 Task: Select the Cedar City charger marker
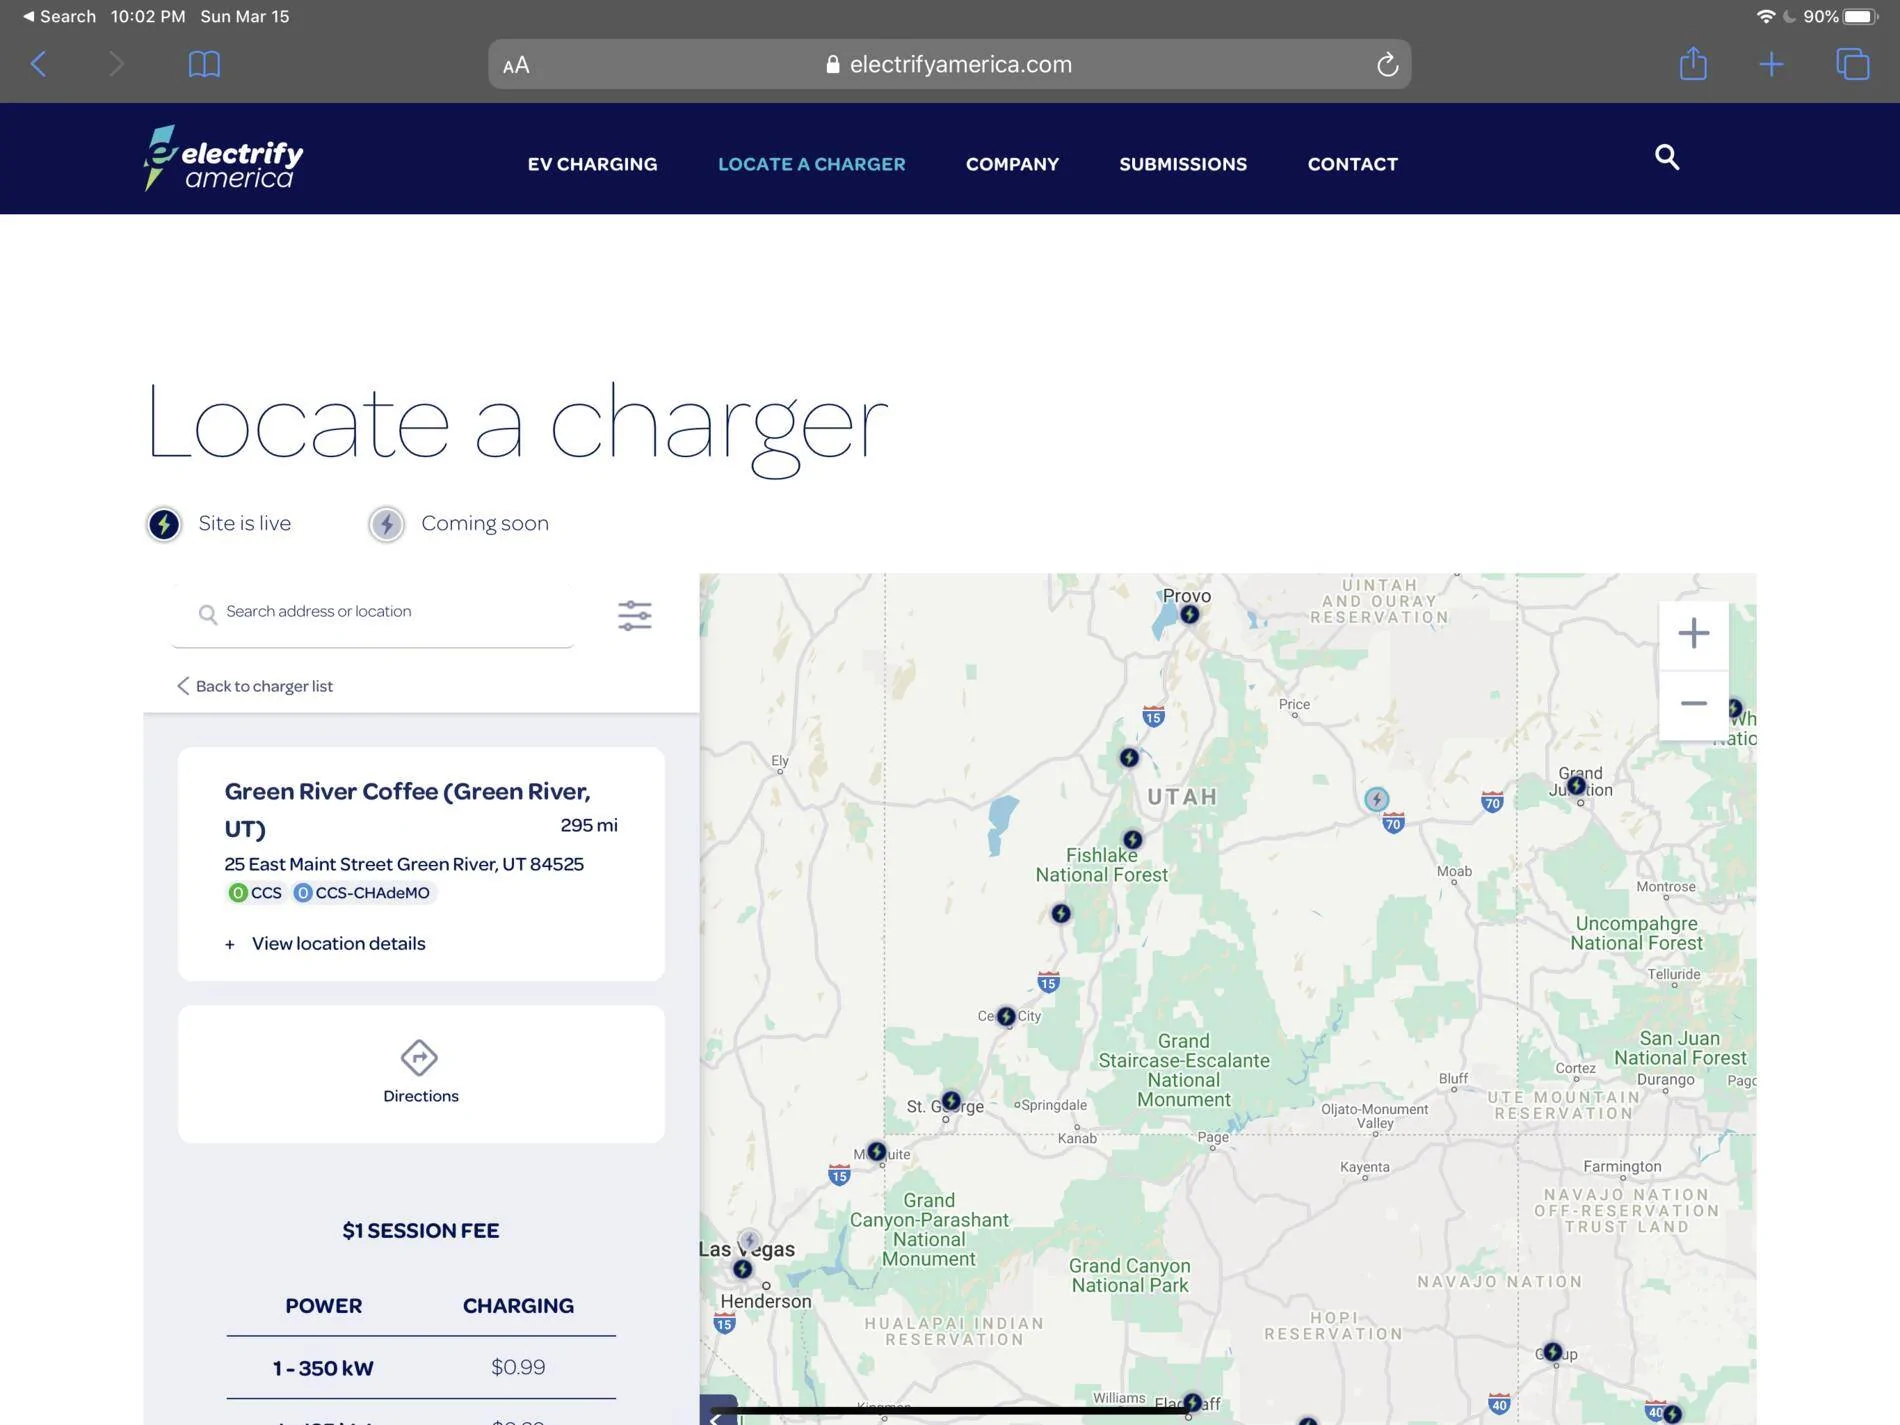pos(1006,1016)
